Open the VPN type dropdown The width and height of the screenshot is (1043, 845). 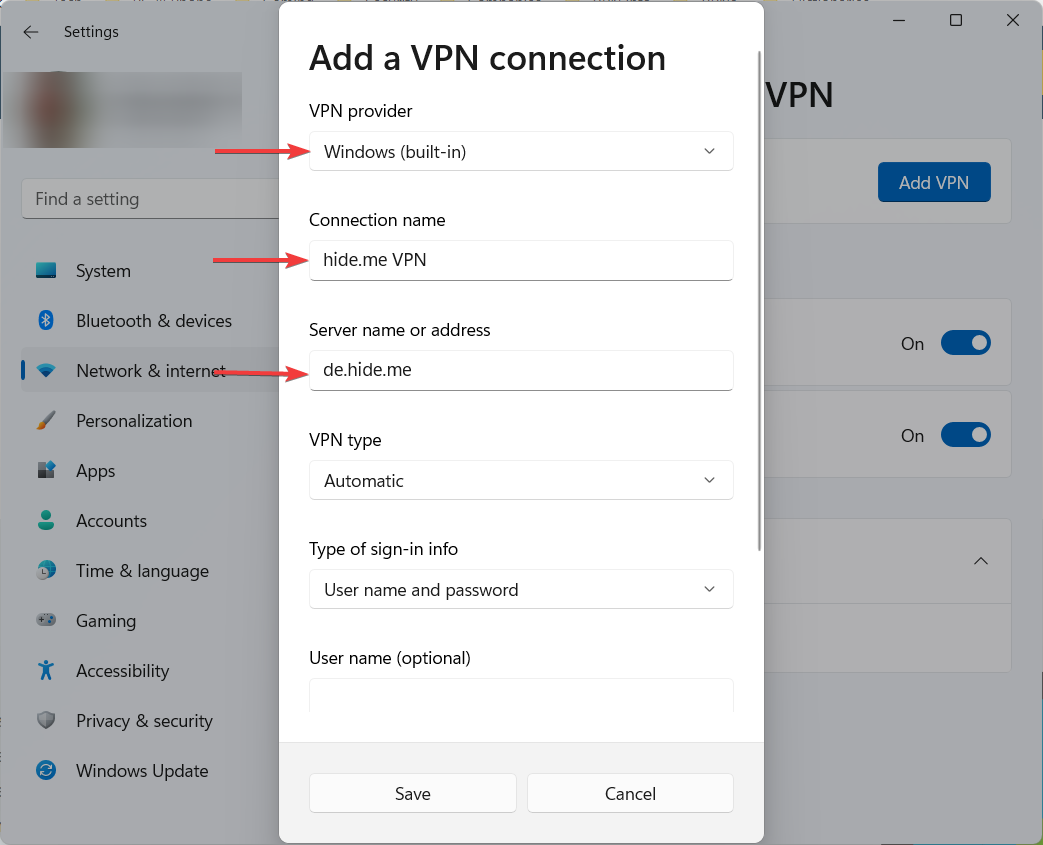(x=521, y=481)
